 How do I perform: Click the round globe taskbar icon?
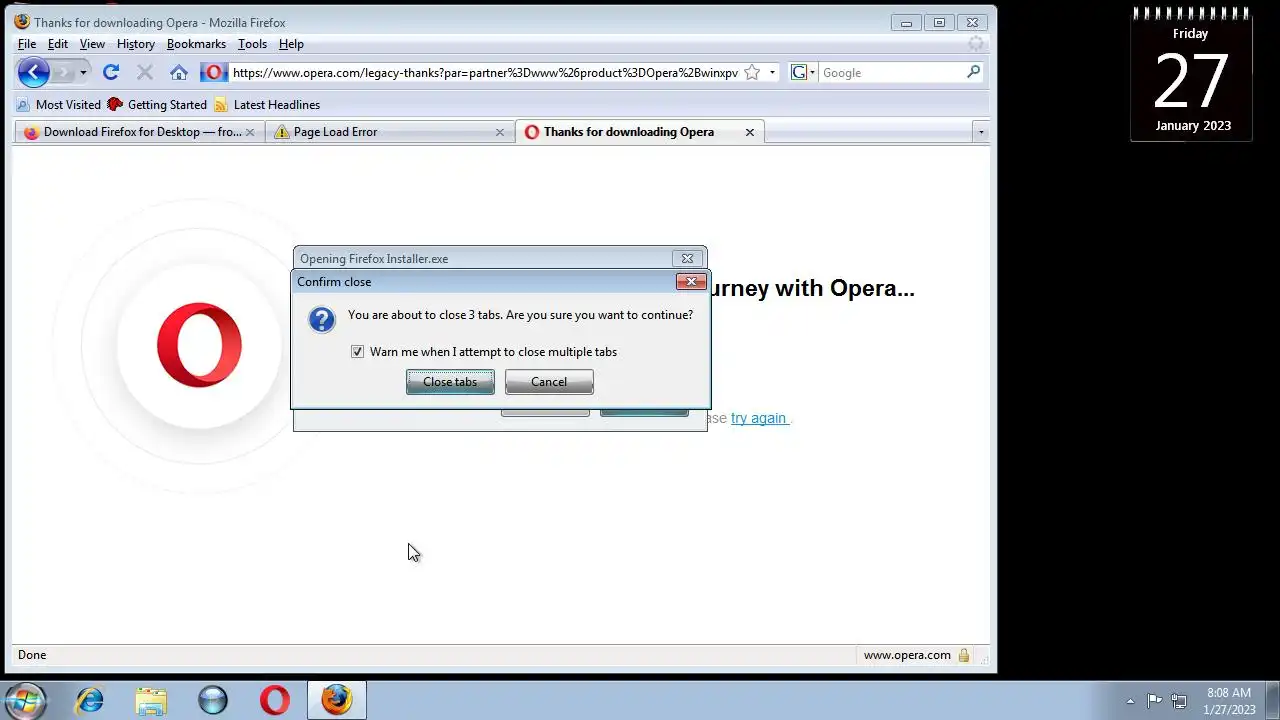coord(213,700)
